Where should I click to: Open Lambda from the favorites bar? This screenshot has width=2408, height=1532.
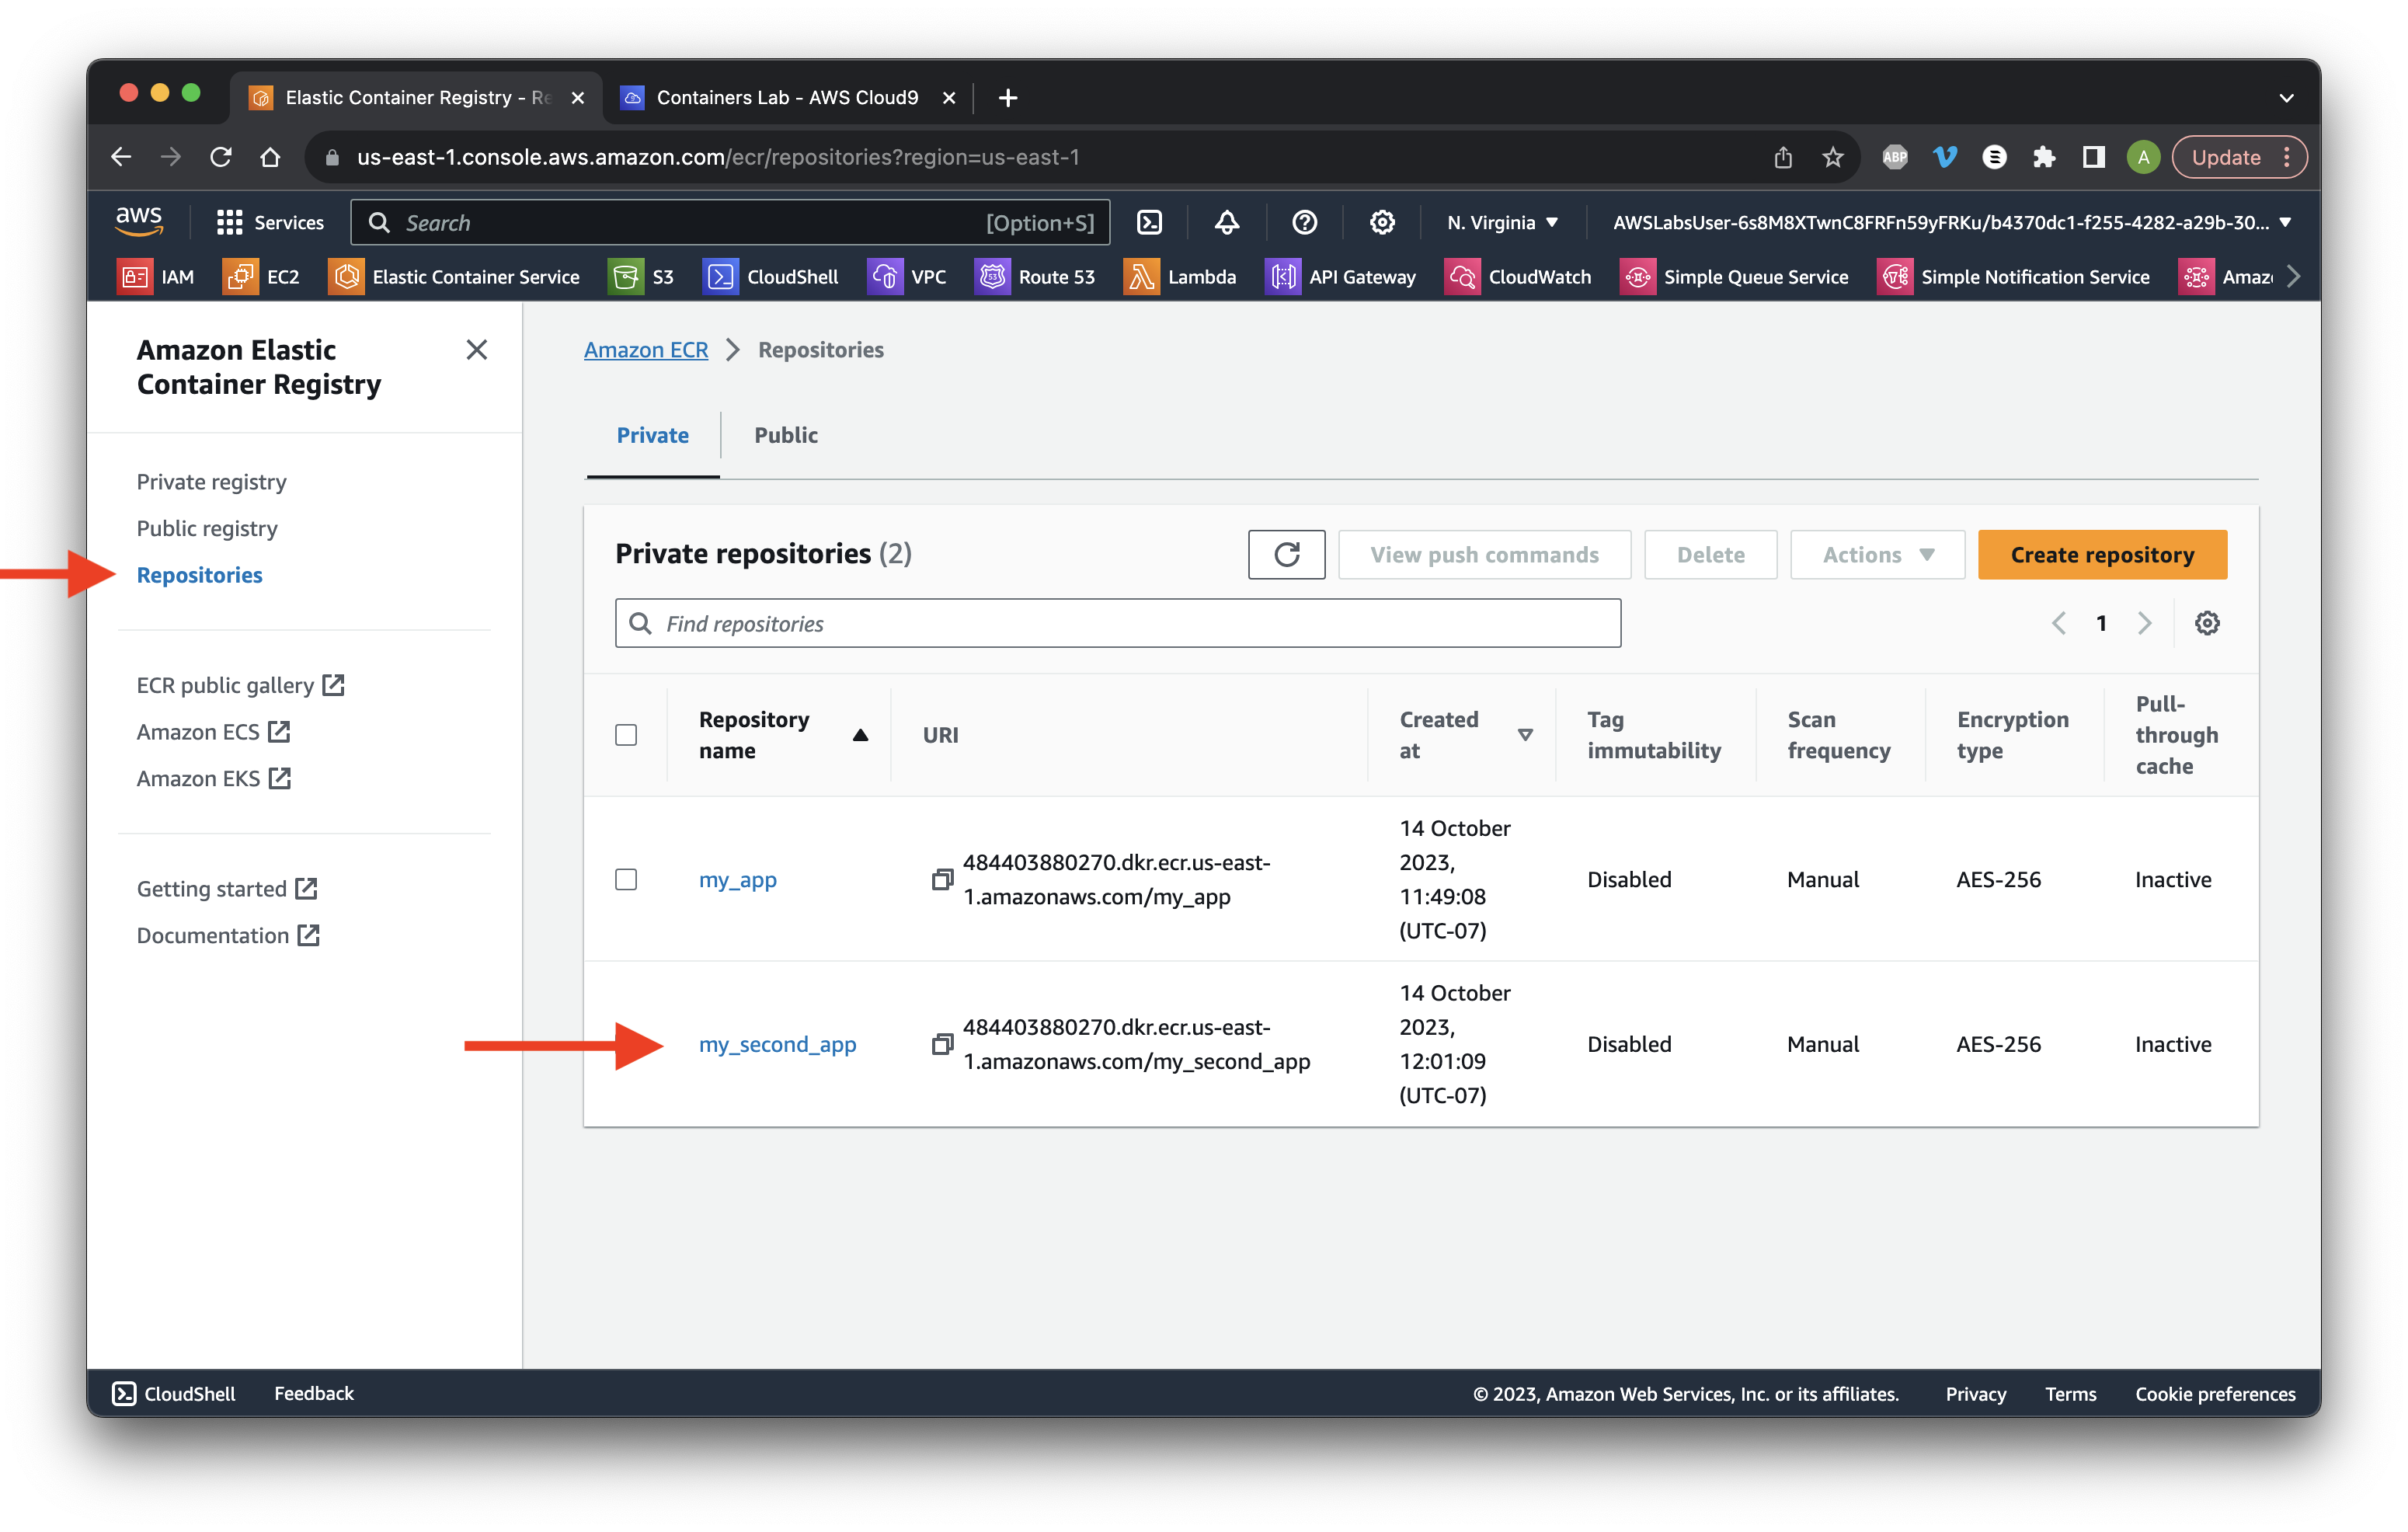coord(1180,277)
